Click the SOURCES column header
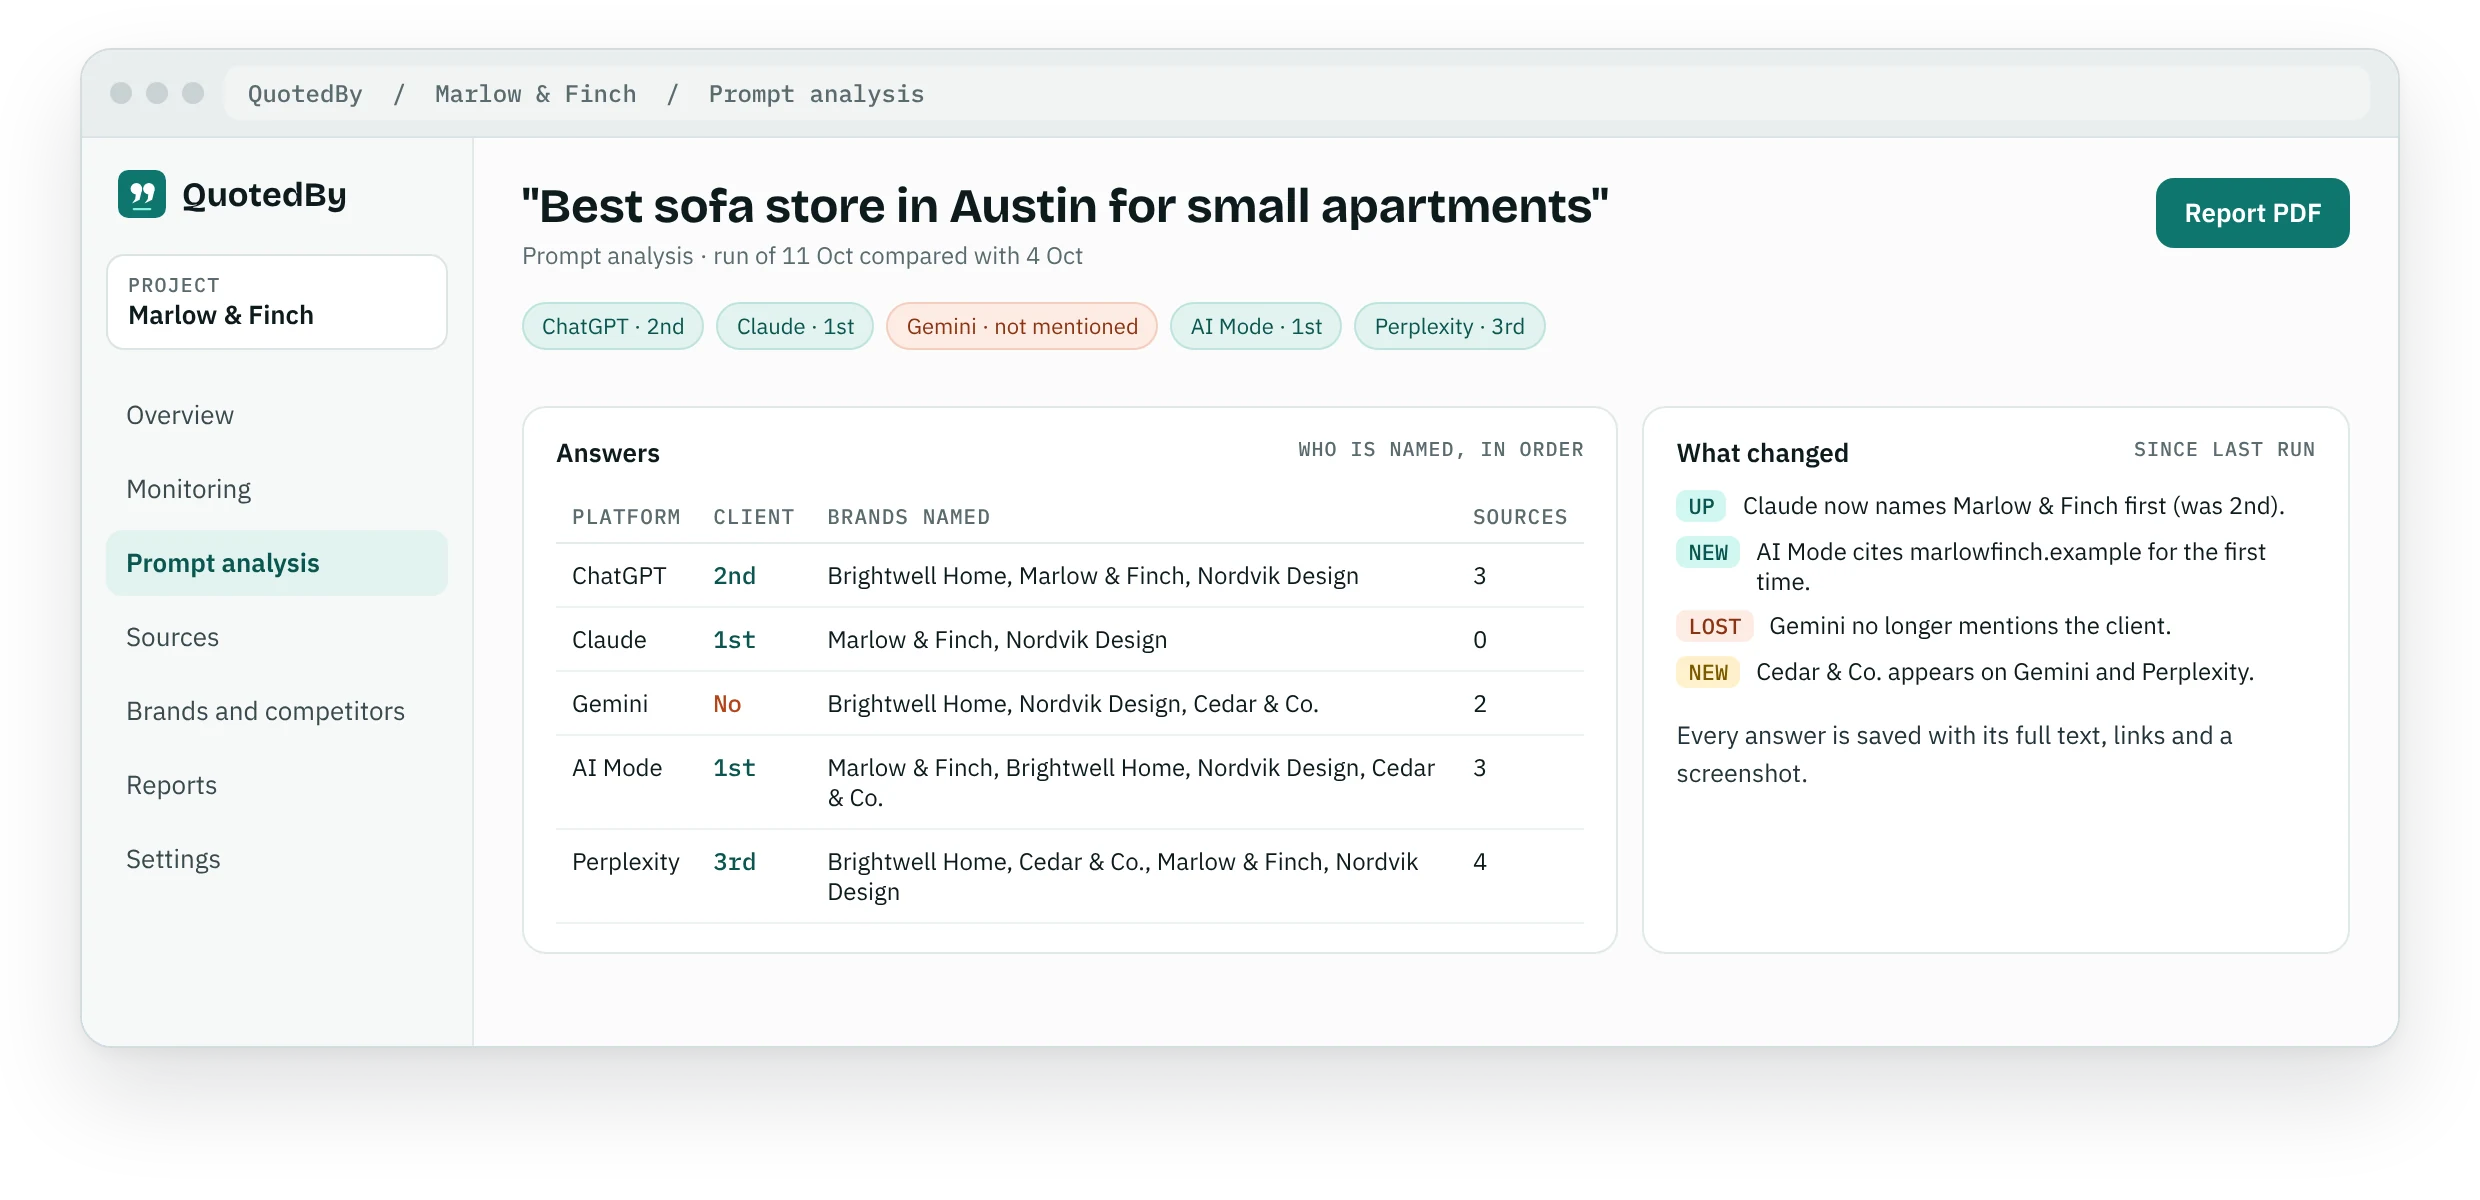 click(x=1520, y=517)
